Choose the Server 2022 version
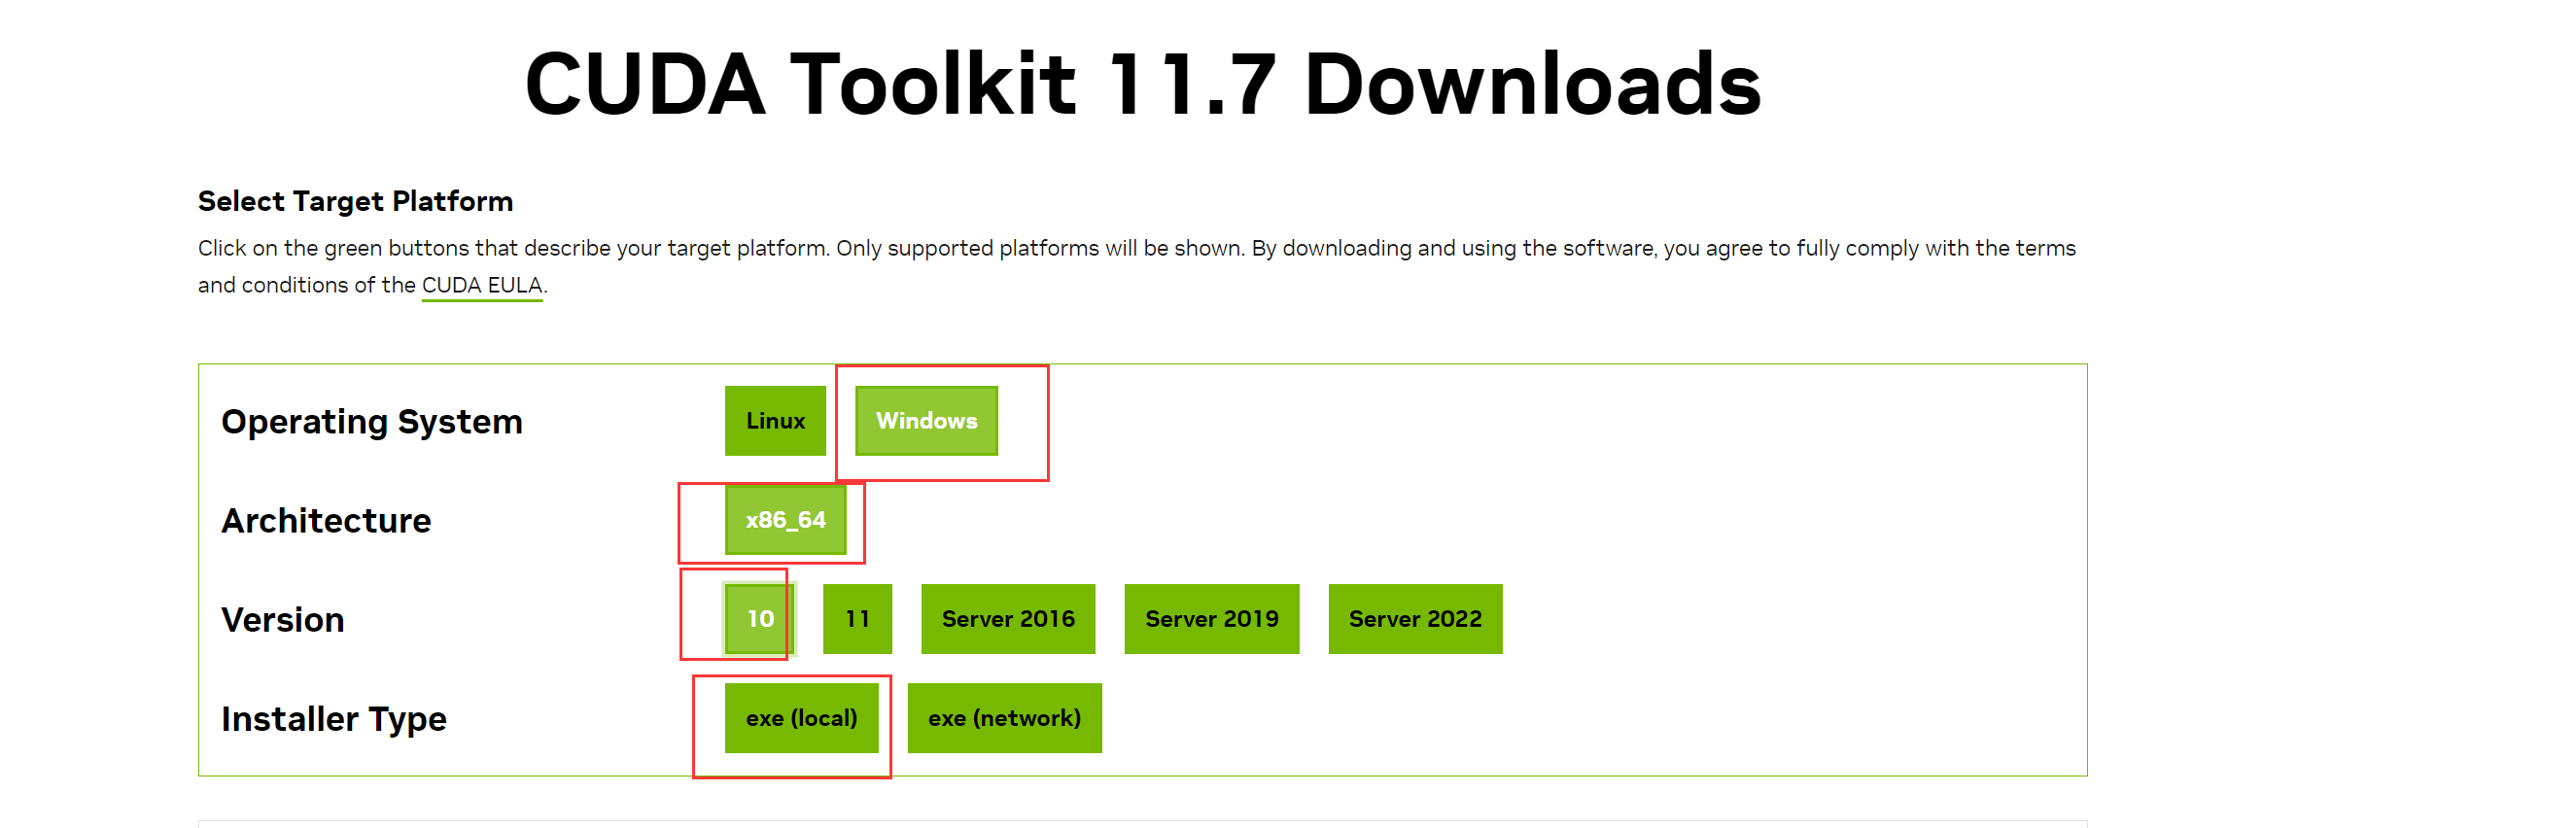Image resolution: width=2576 pixels, height=828 pixels. click(1415, 619)
